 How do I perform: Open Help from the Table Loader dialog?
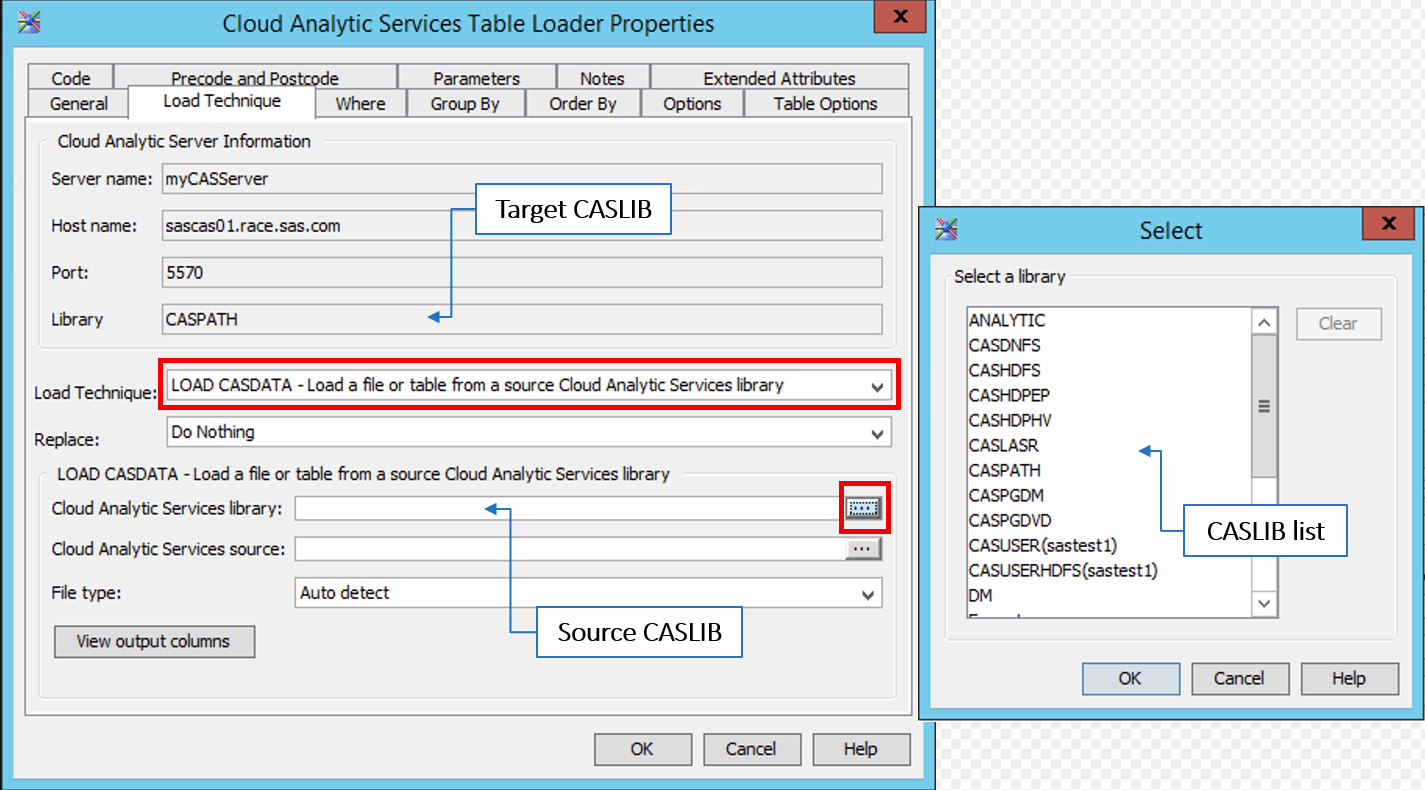pyautogui.click(x=861, y=749)
